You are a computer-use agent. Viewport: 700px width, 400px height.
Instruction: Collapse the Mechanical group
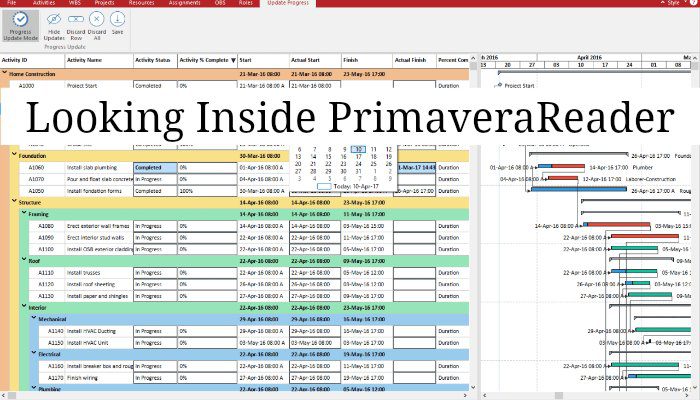(x=34, y=318)
